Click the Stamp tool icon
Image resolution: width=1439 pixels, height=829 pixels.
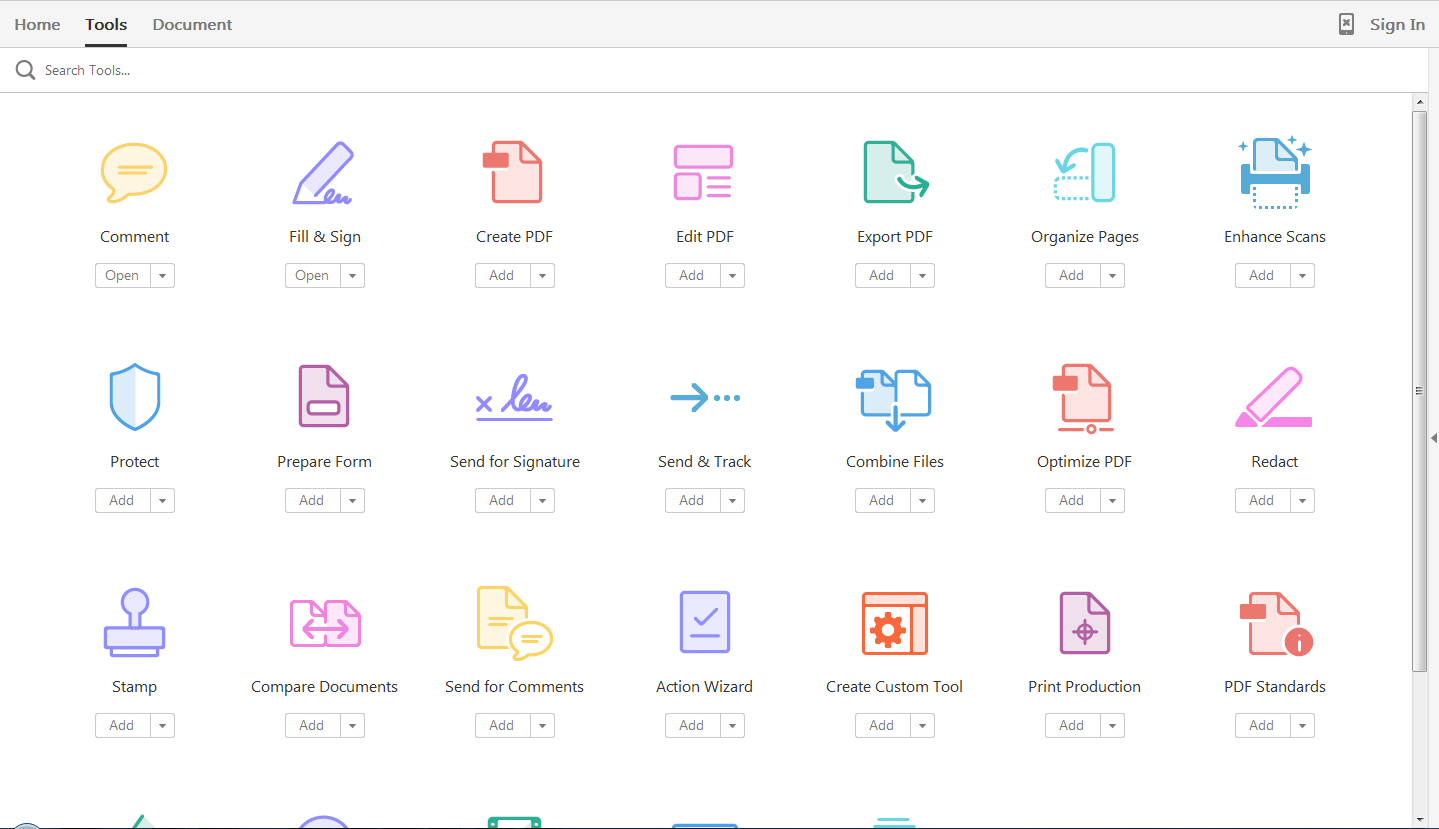click(134, 622)
